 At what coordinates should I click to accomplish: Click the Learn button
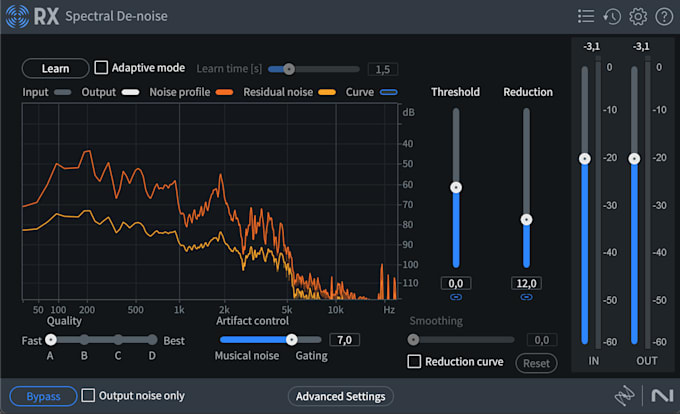[56, 68]
